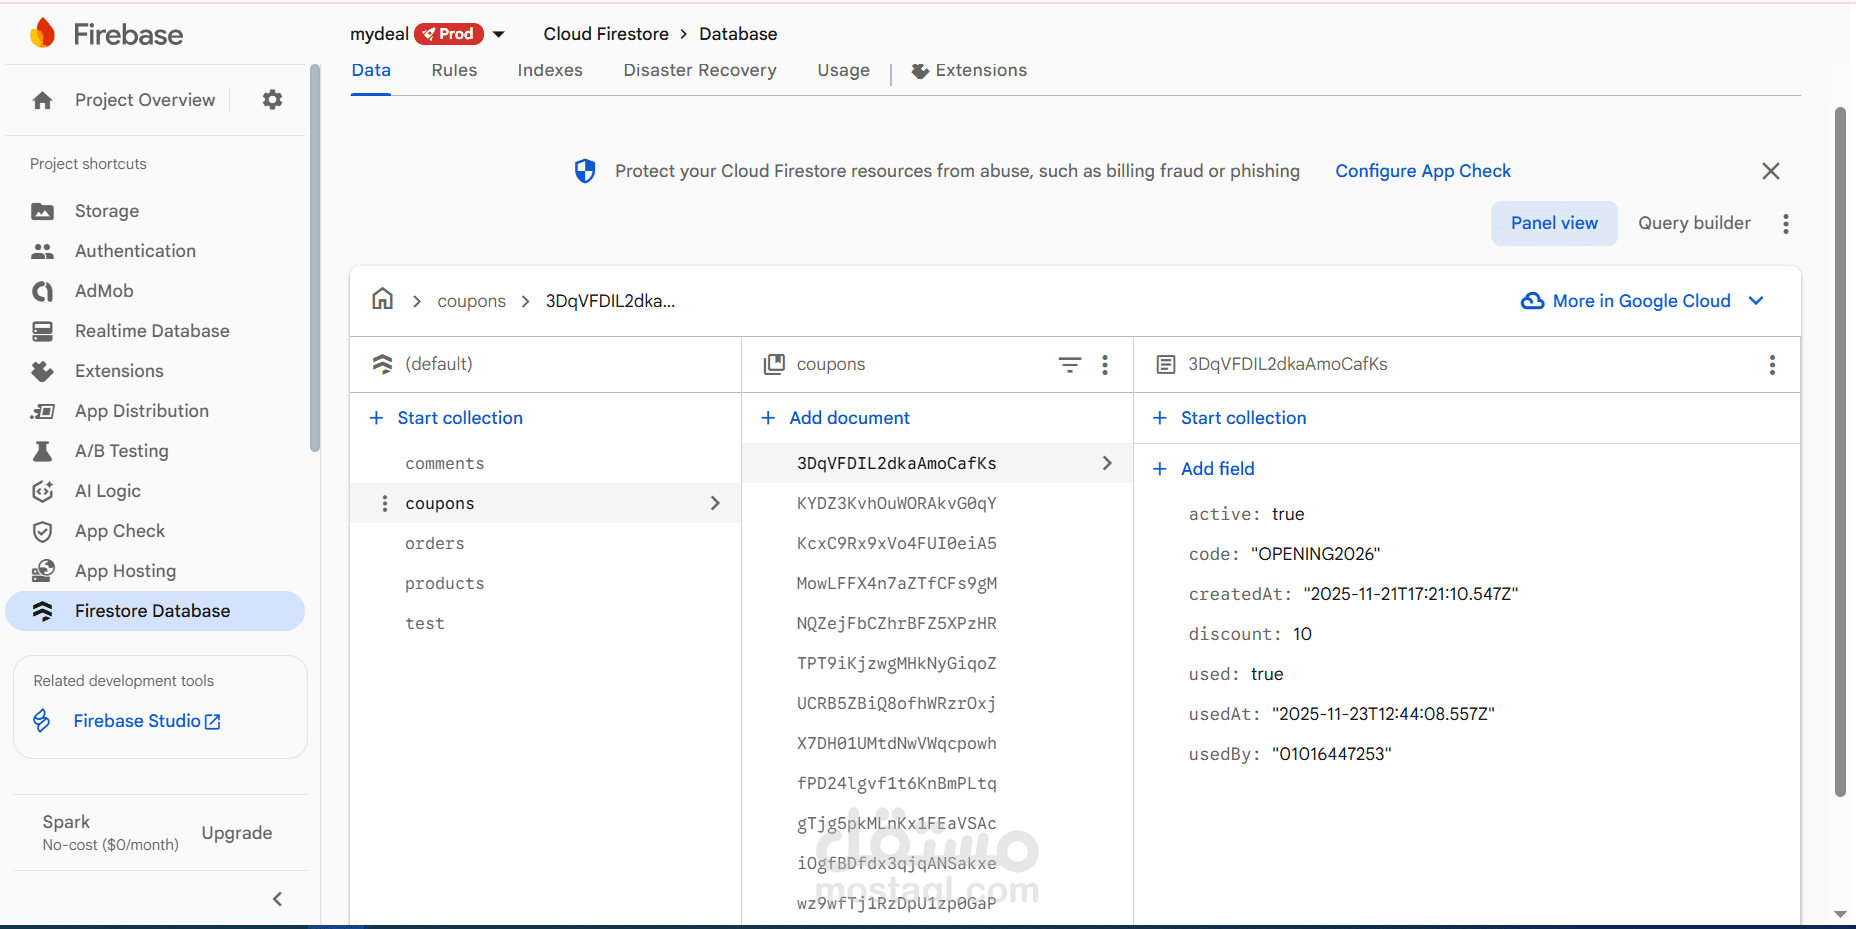Click the project settings gear icon
This screenshot has height=929, width=1856.
point(272,100)
